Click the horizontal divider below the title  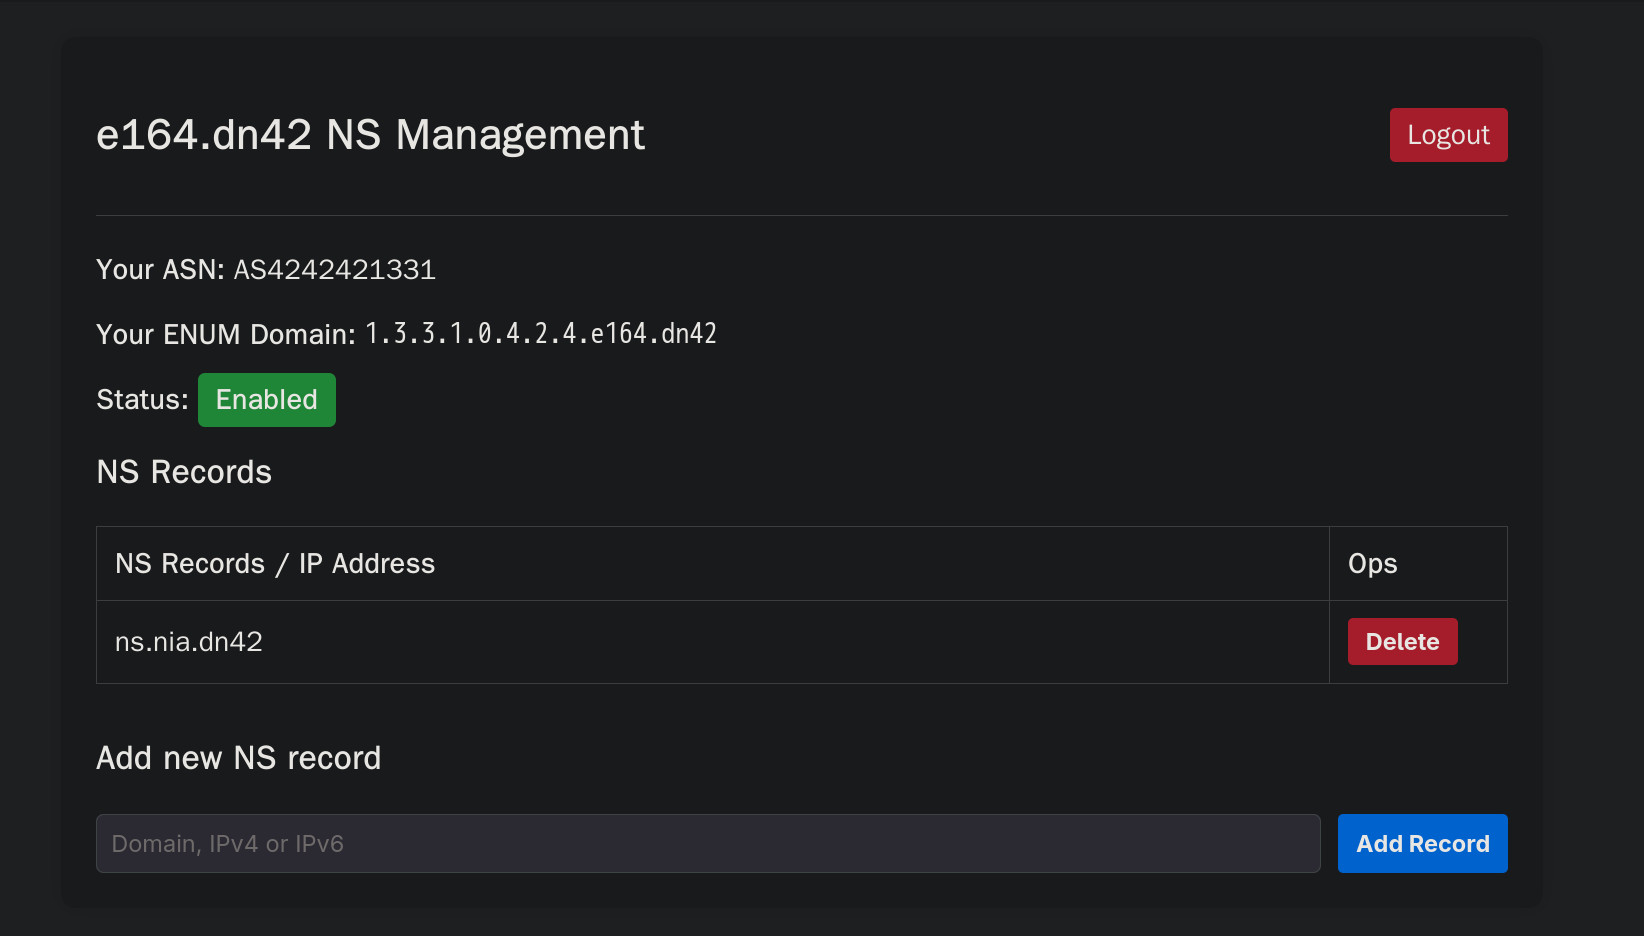click(x=801, y=216)
